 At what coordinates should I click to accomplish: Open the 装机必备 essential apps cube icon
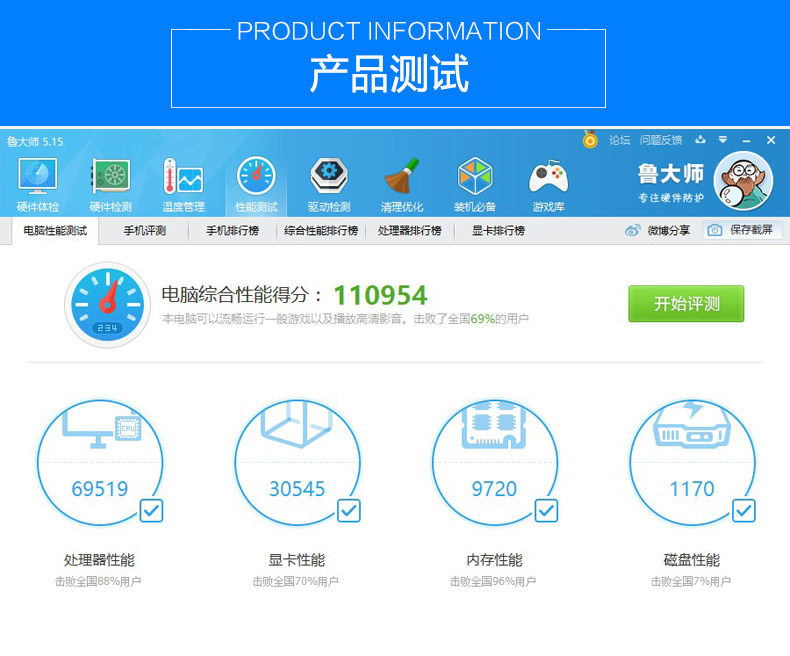475,176
